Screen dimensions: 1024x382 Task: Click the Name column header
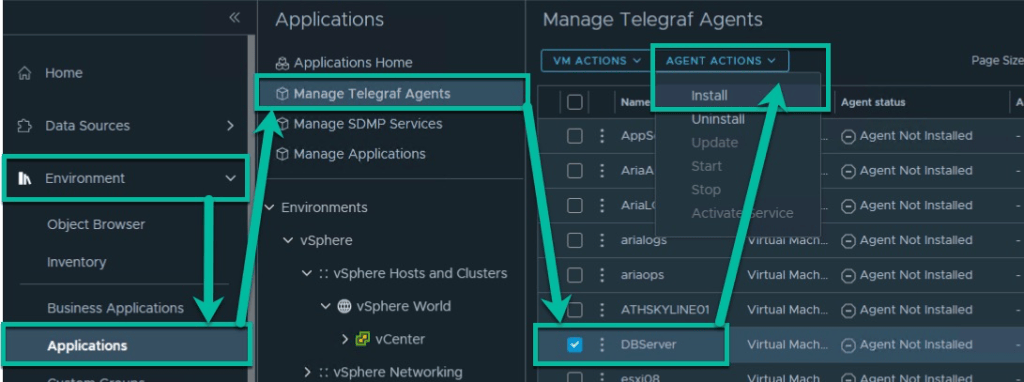(635, 103)
